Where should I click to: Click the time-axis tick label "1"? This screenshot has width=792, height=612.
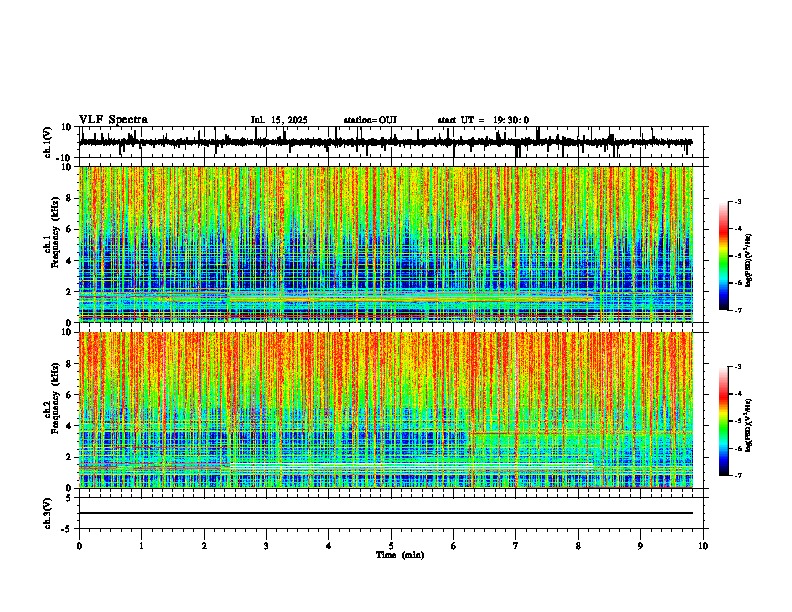pos(141,546)
